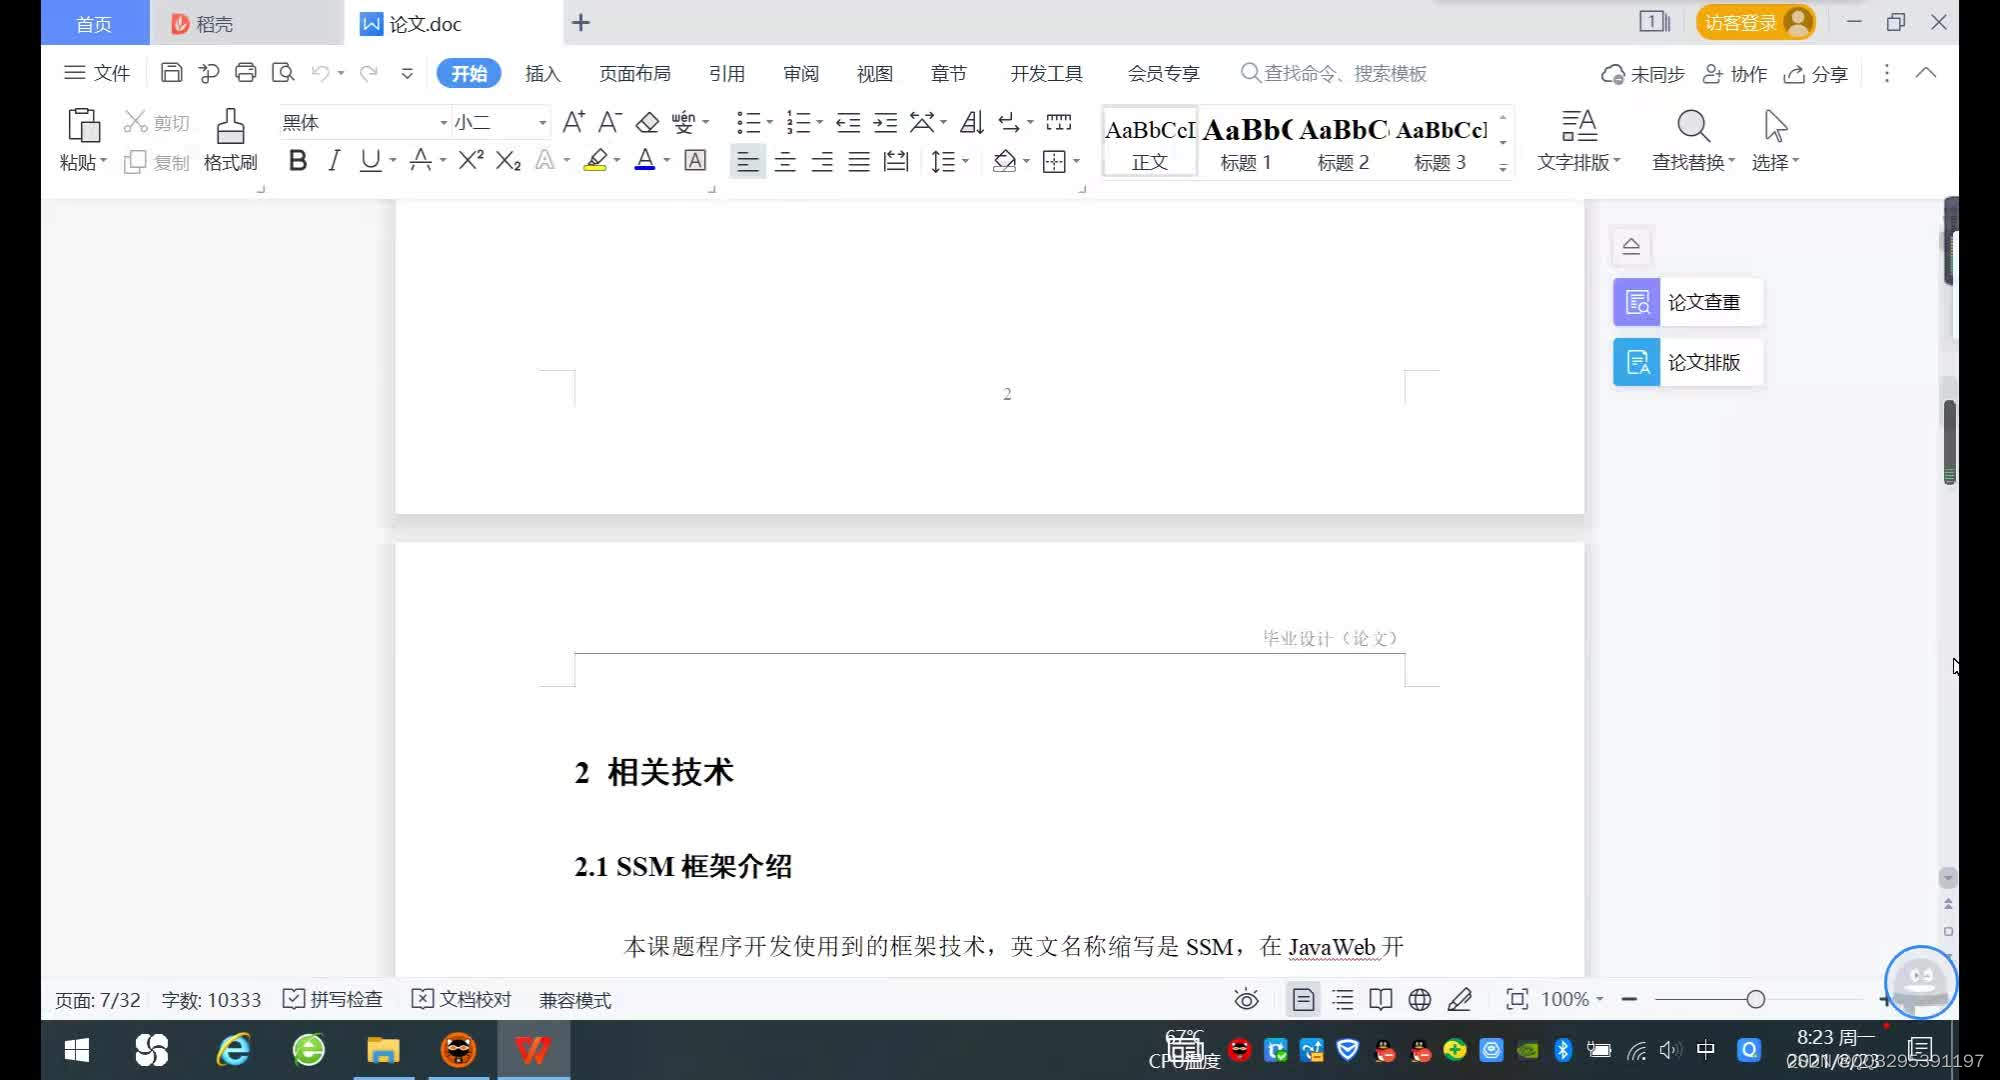Toggle Italic formatting
Viewport: 2000px width, 1080px height.
point(334,161)
